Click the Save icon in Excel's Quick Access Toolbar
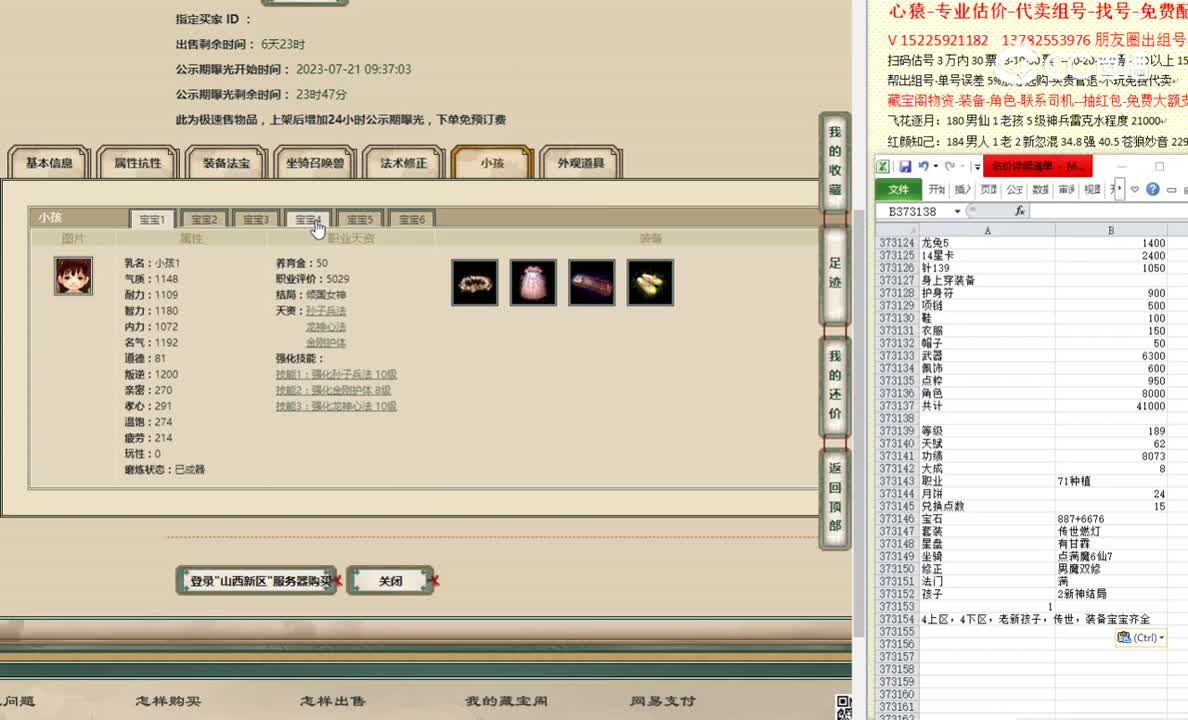This screenshot has height=720, width=1188. [x=906, y=167]
